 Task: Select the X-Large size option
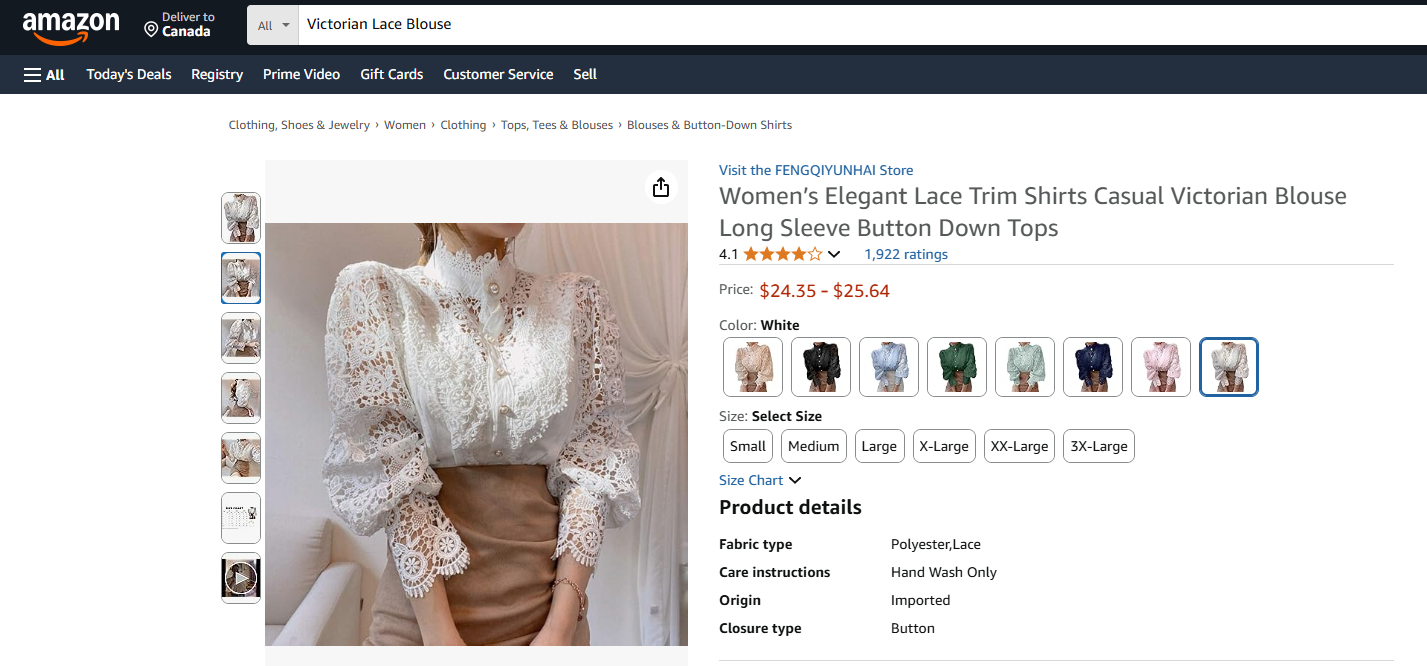tap(943, 446)
